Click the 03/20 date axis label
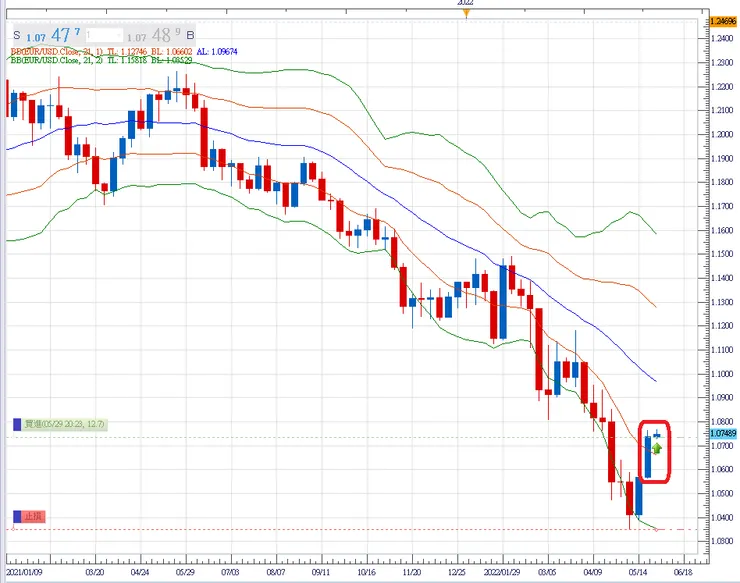Viewport: 740px width, 583px height. 95,572
